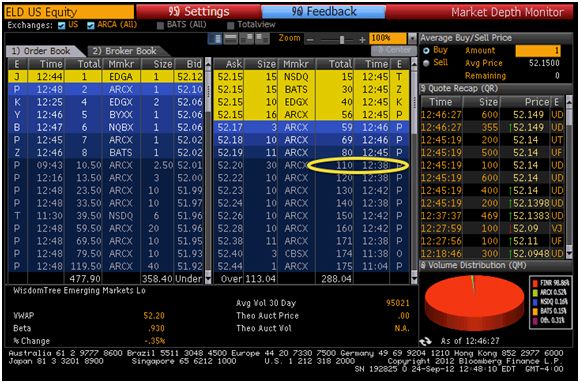Select the NSDQ bid row at 51.96

point(106,216)
